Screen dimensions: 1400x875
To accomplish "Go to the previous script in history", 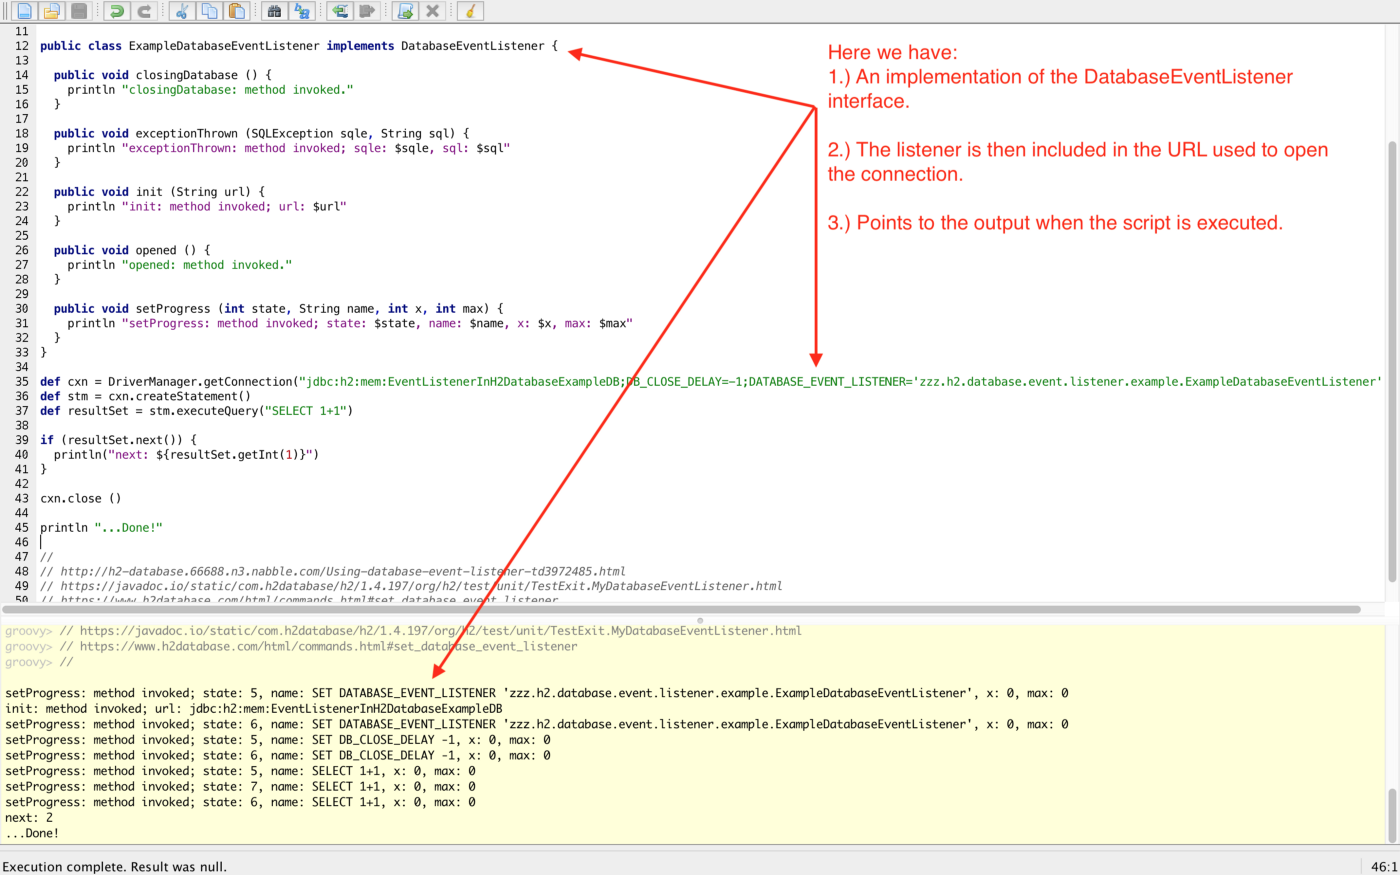I will click(x=340, y=11).
